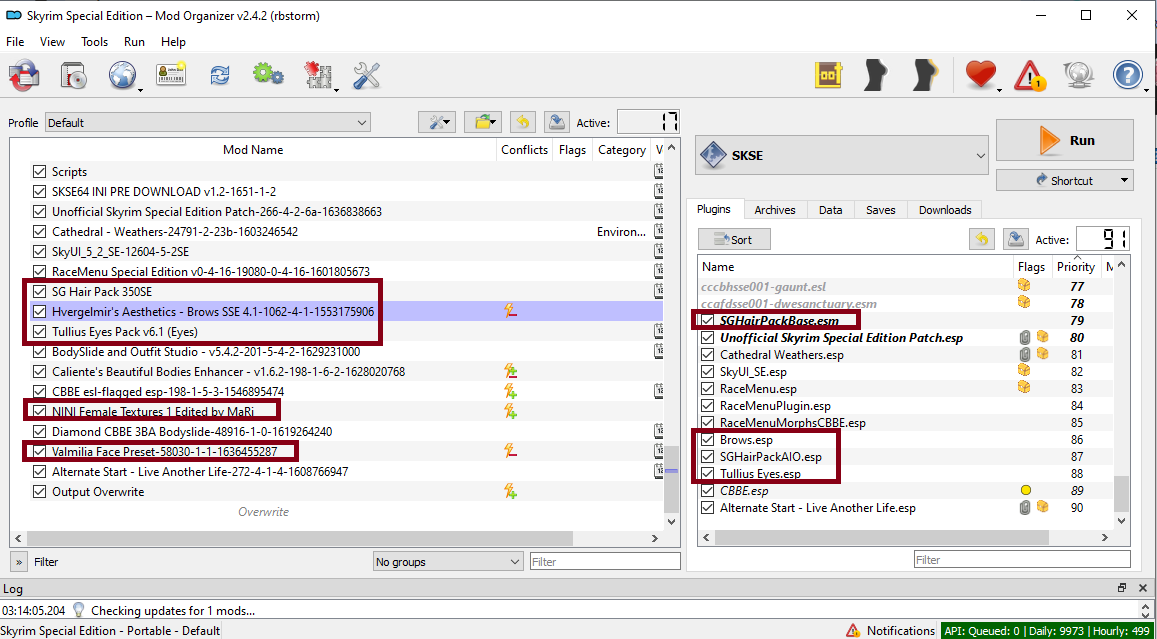The height and width of the screenshot is (639, 1157).
Task: Open the Executables configuration icon
Action: 318,76
